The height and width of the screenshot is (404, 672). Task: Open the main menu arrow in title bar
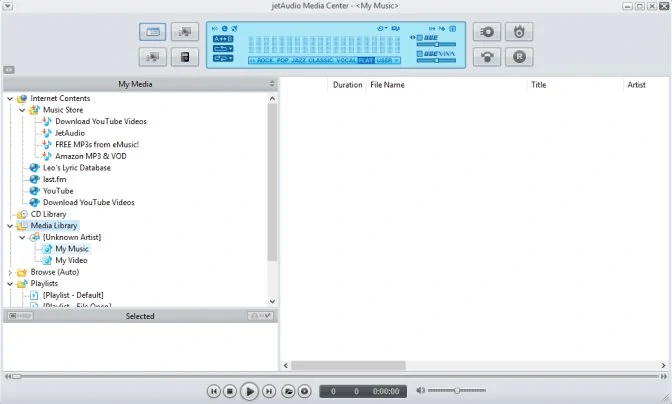8,6
